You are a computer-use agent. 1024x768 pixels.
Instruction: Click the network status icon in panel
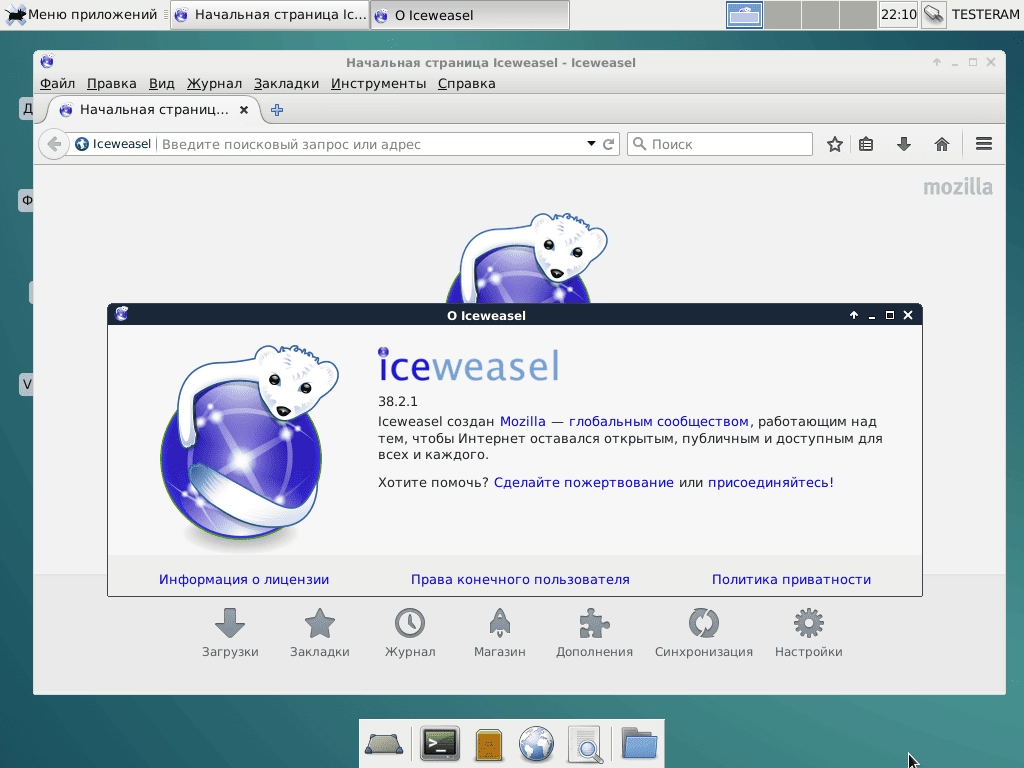[934, 14]
